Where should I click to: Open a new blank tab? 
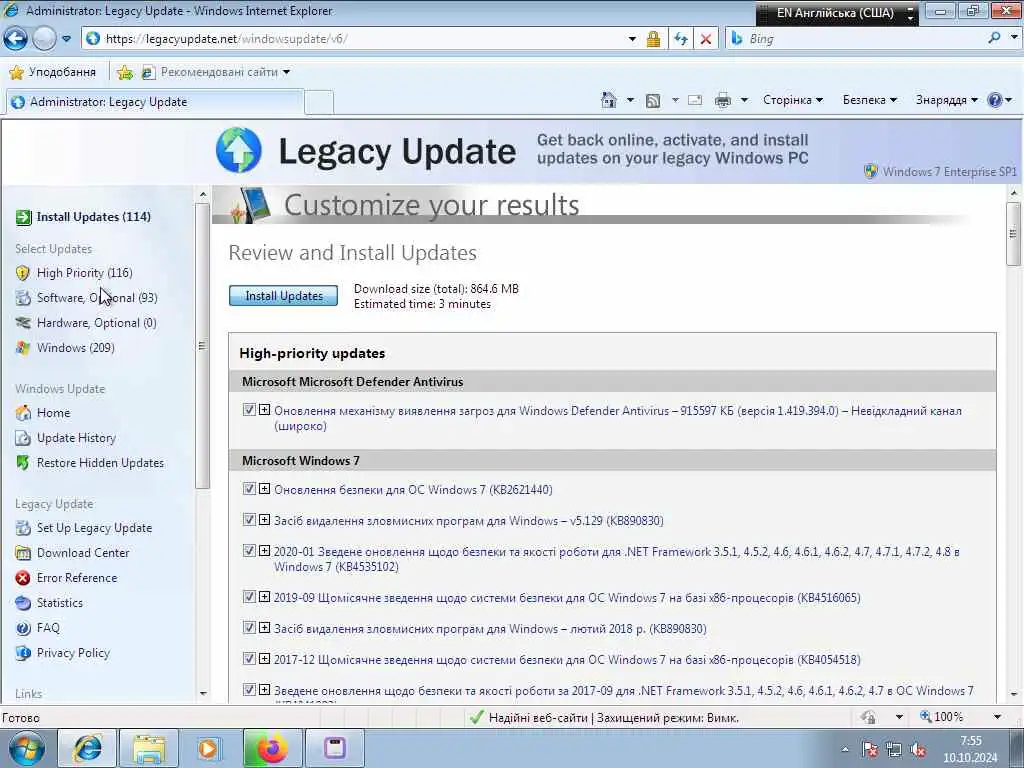pos(319,103)
